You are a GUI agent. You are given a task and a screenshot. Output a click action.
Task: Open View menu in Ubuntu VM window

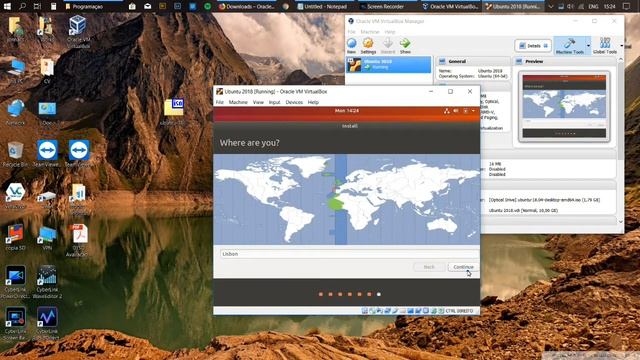(x=258, y=102)
